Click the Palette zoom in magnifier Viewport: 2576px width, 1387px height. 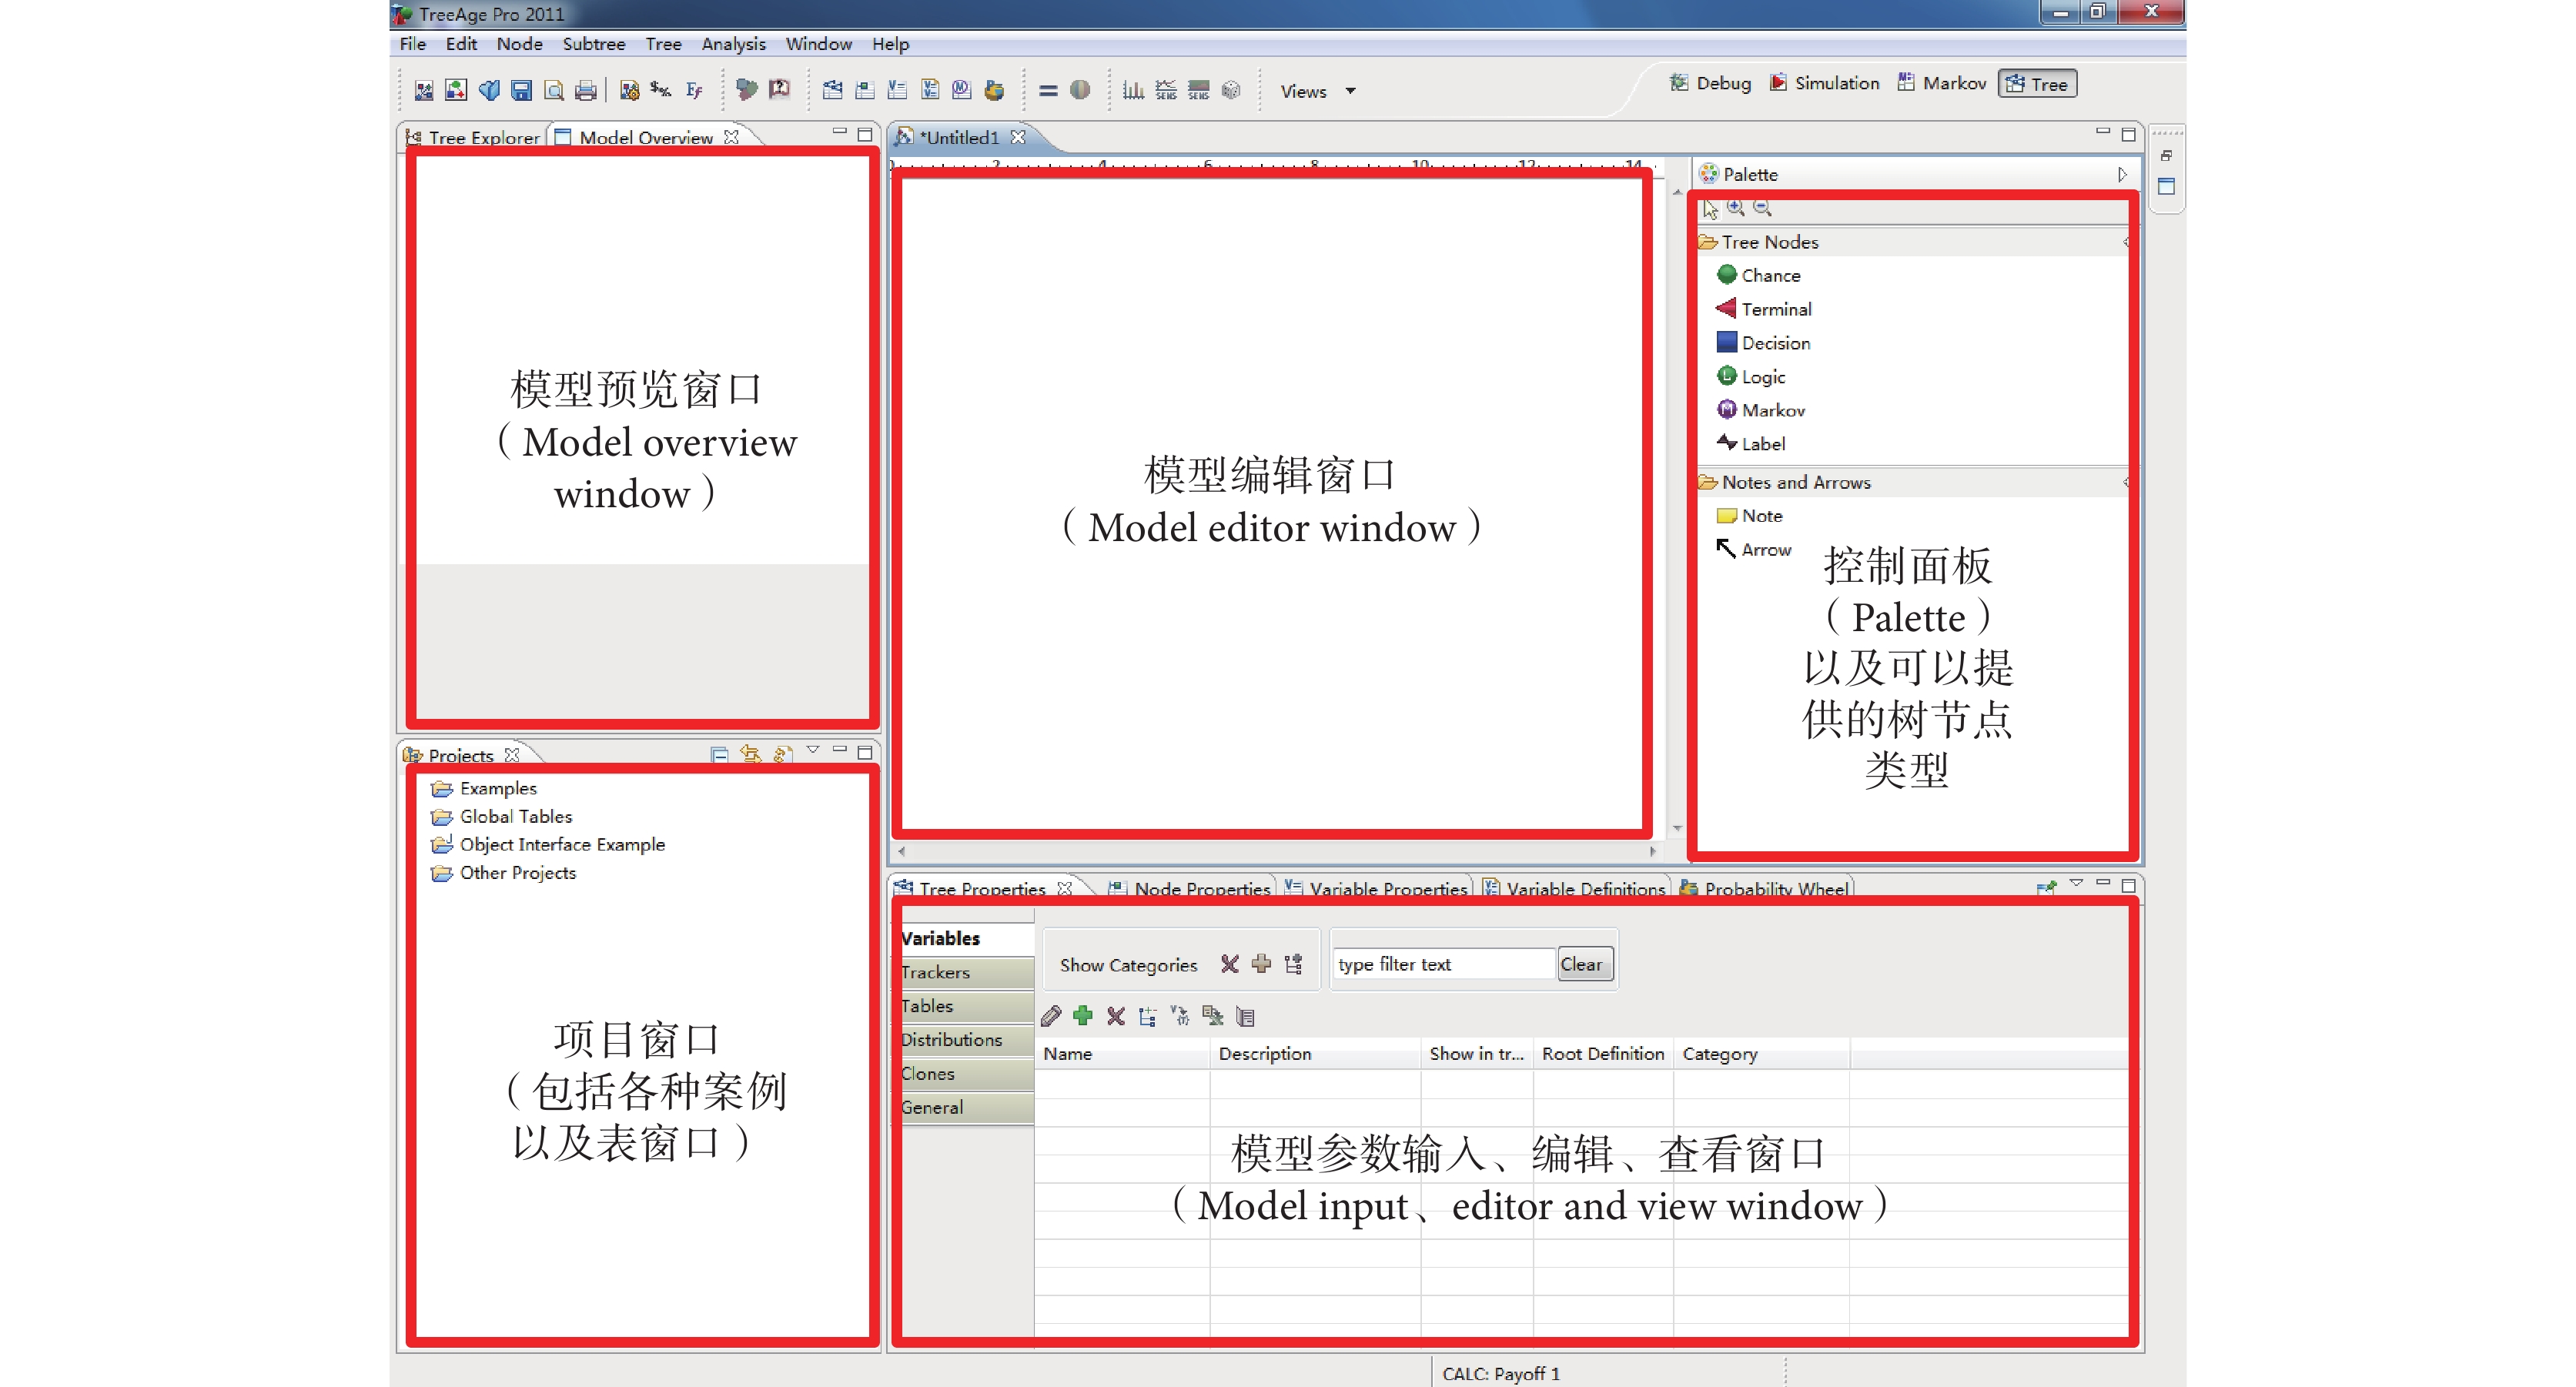coord(1736,208)
